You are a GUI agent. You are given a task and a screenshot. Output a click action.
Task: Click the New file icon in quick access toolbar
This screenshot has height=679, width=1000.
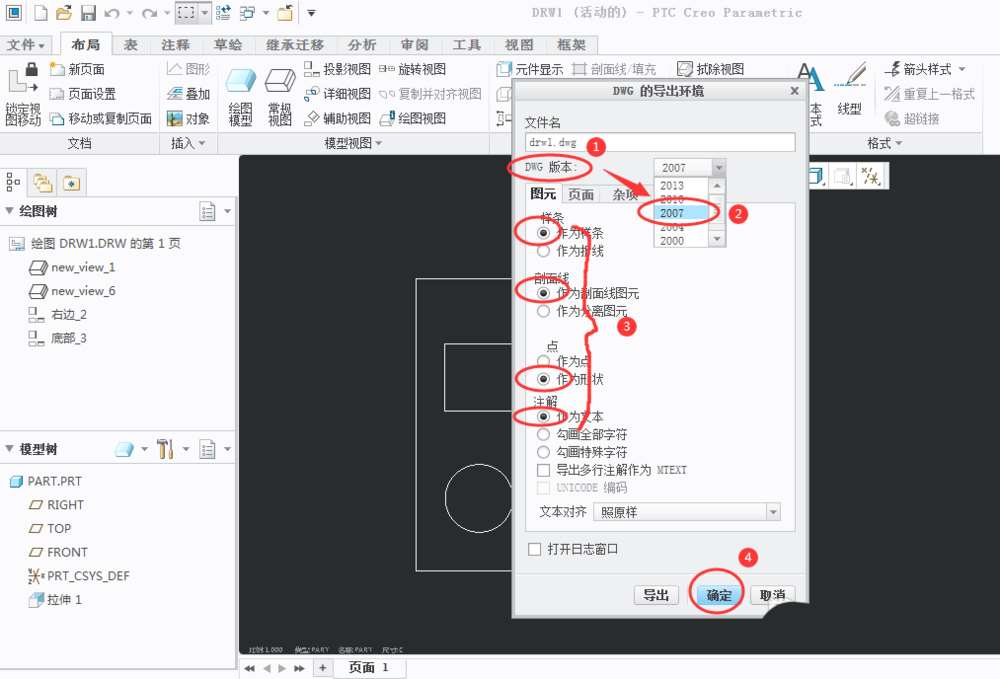[40, 12]
